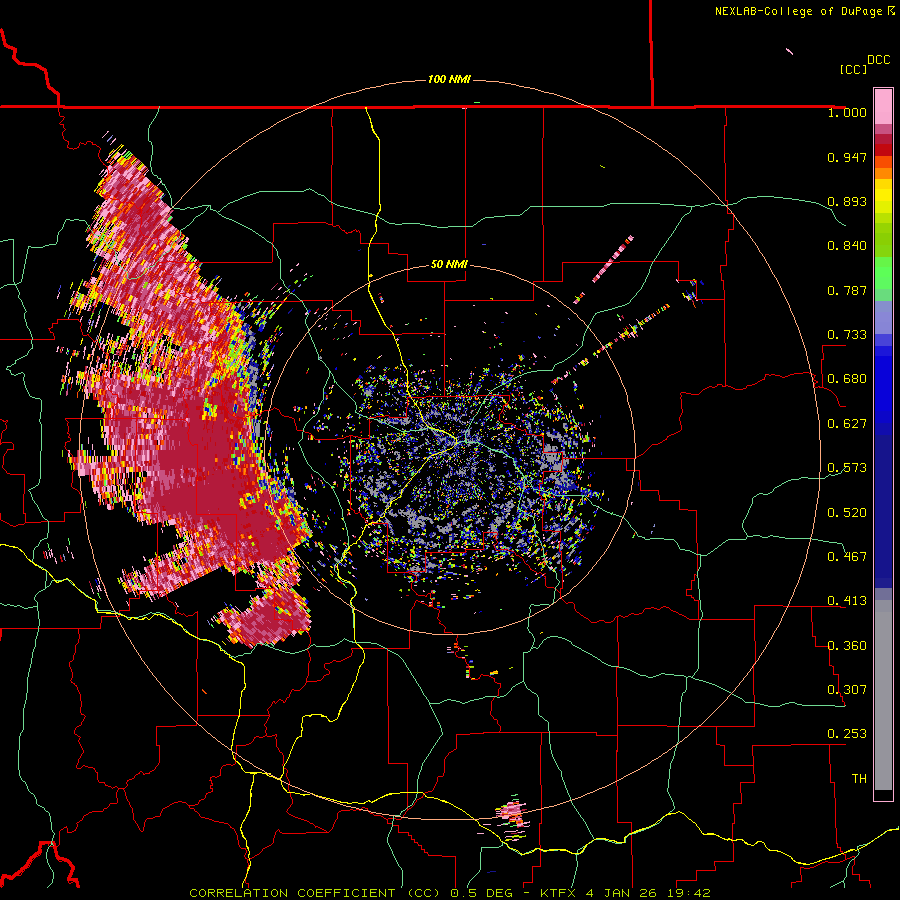Click the [CC] units label
This screenshot has height=900, width=900.
pos(853,69)
